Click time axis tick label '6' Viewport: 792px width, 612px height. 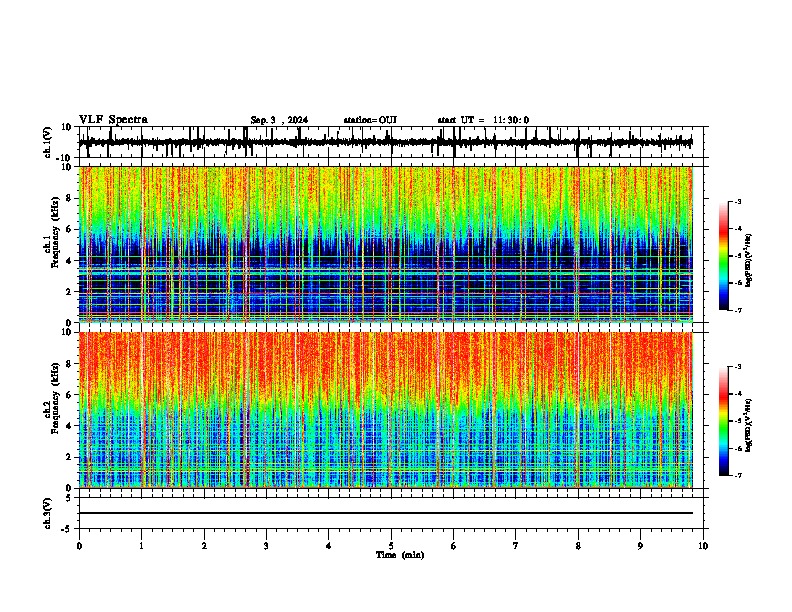(x=454, y=546)
